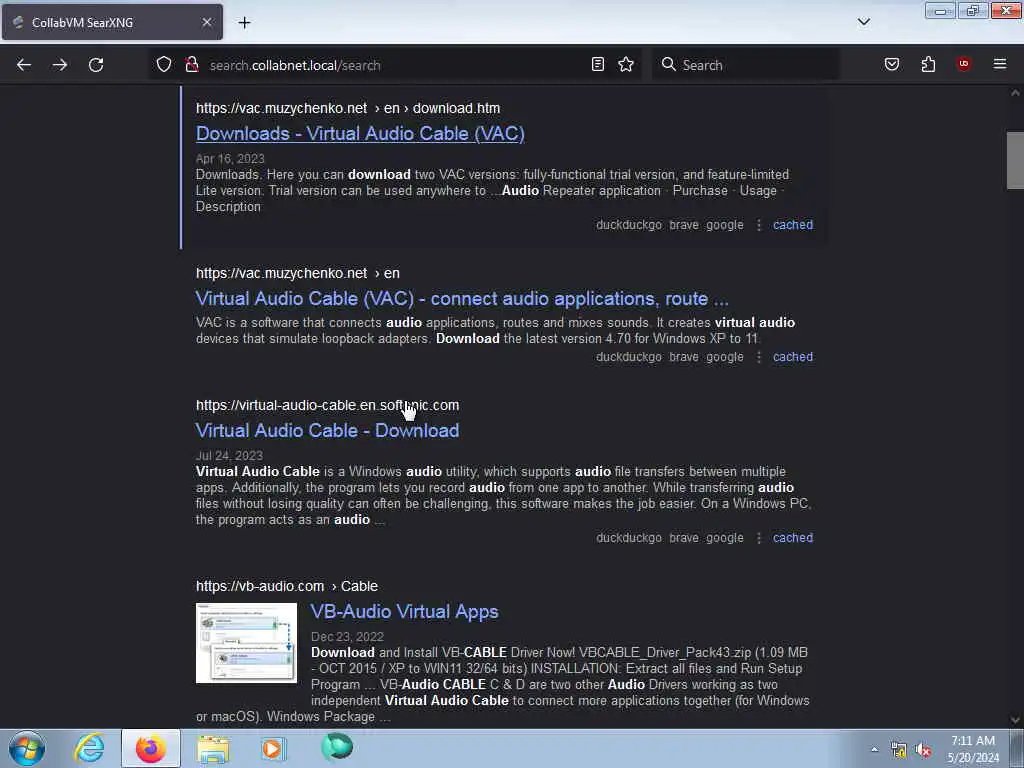
Task: Close the CollabVM SearXNG tab
Action: pos(207,22)
